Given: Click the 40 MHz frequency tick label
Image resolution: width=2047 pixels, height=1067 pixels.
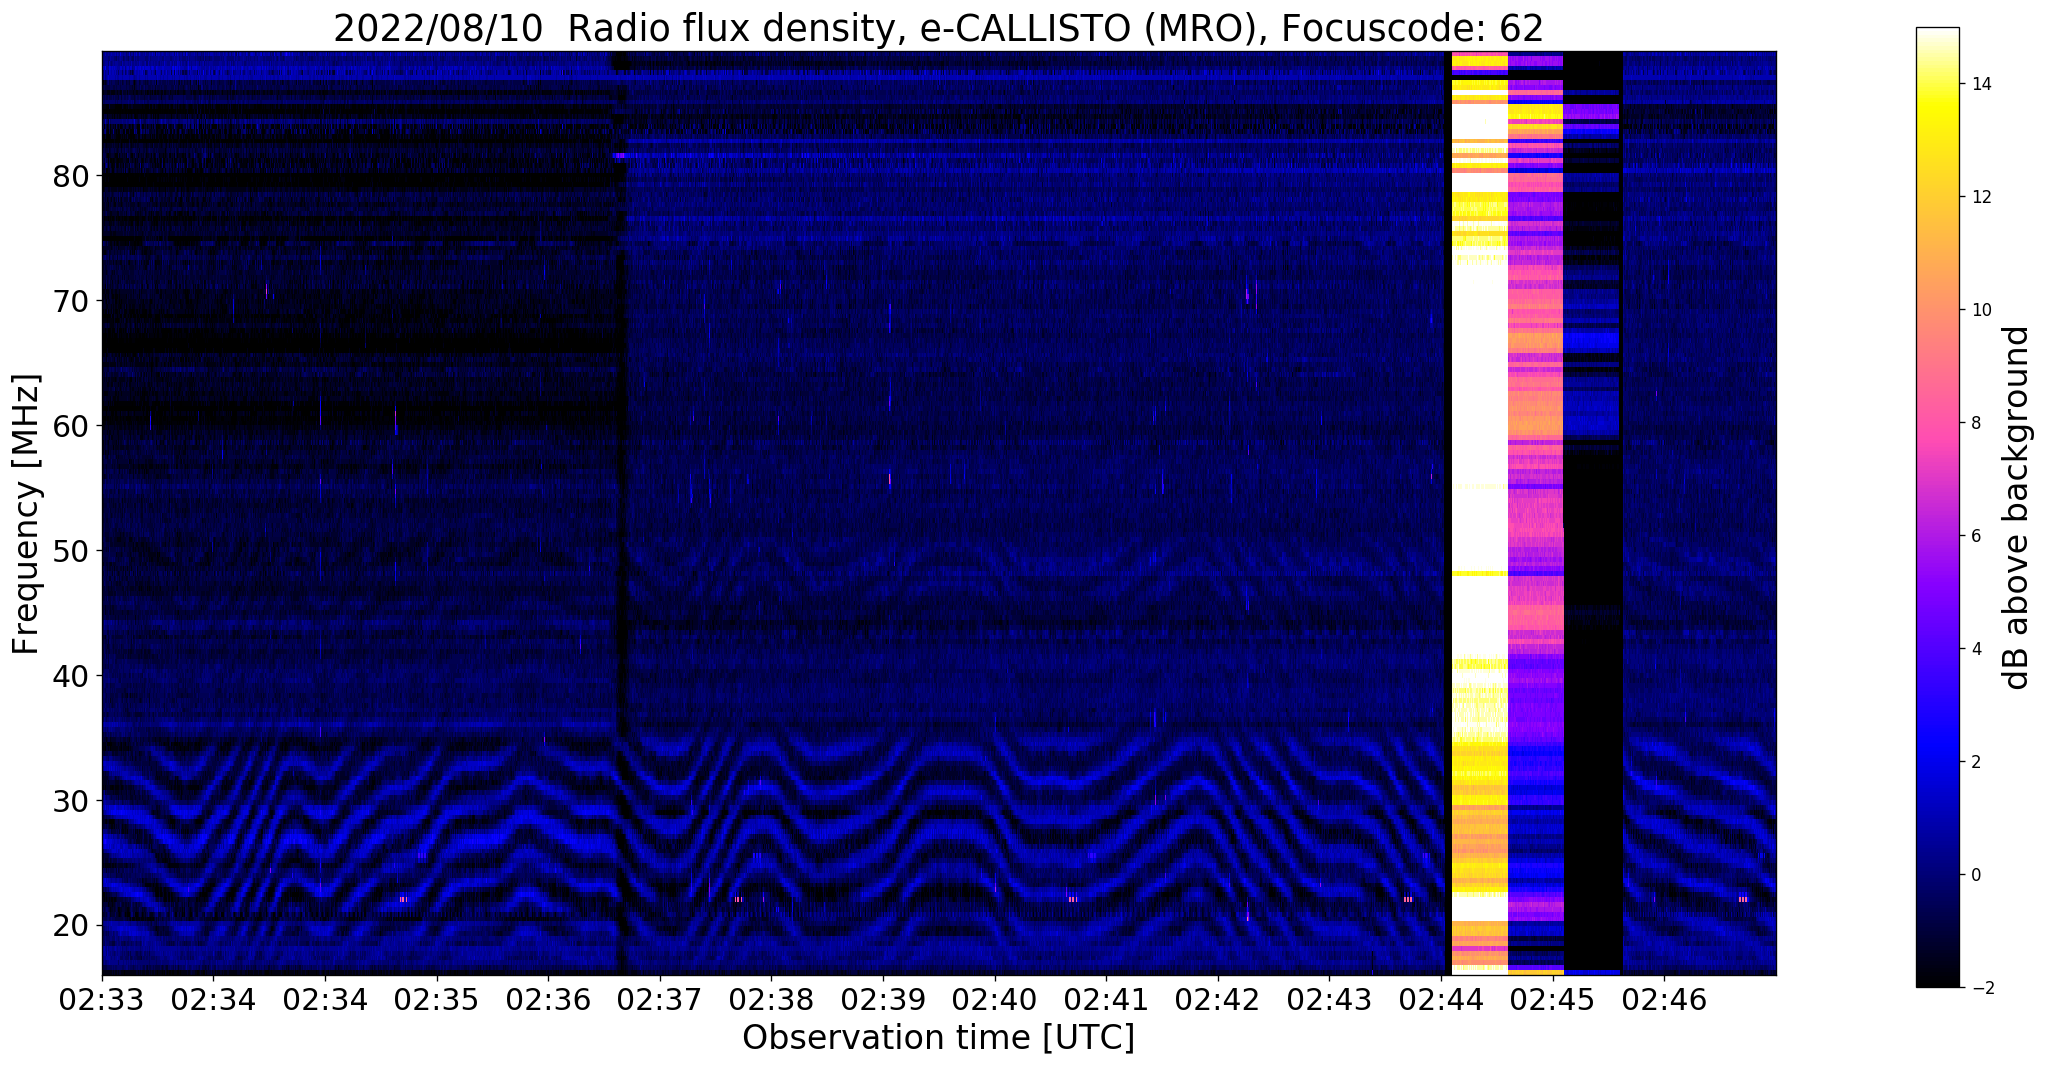Looking at the screenshot, I should (x=71, y=676).
